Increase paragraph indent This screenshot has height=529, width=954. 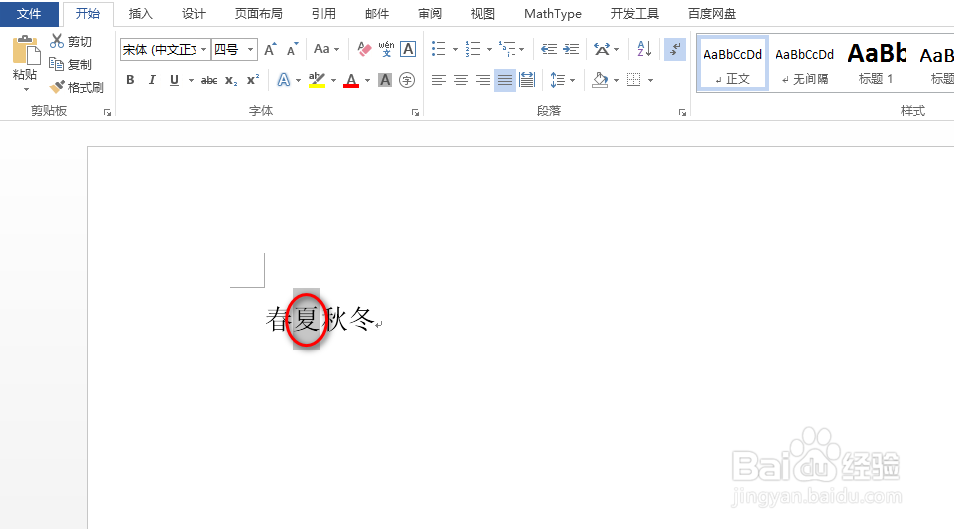pos(571,49)
